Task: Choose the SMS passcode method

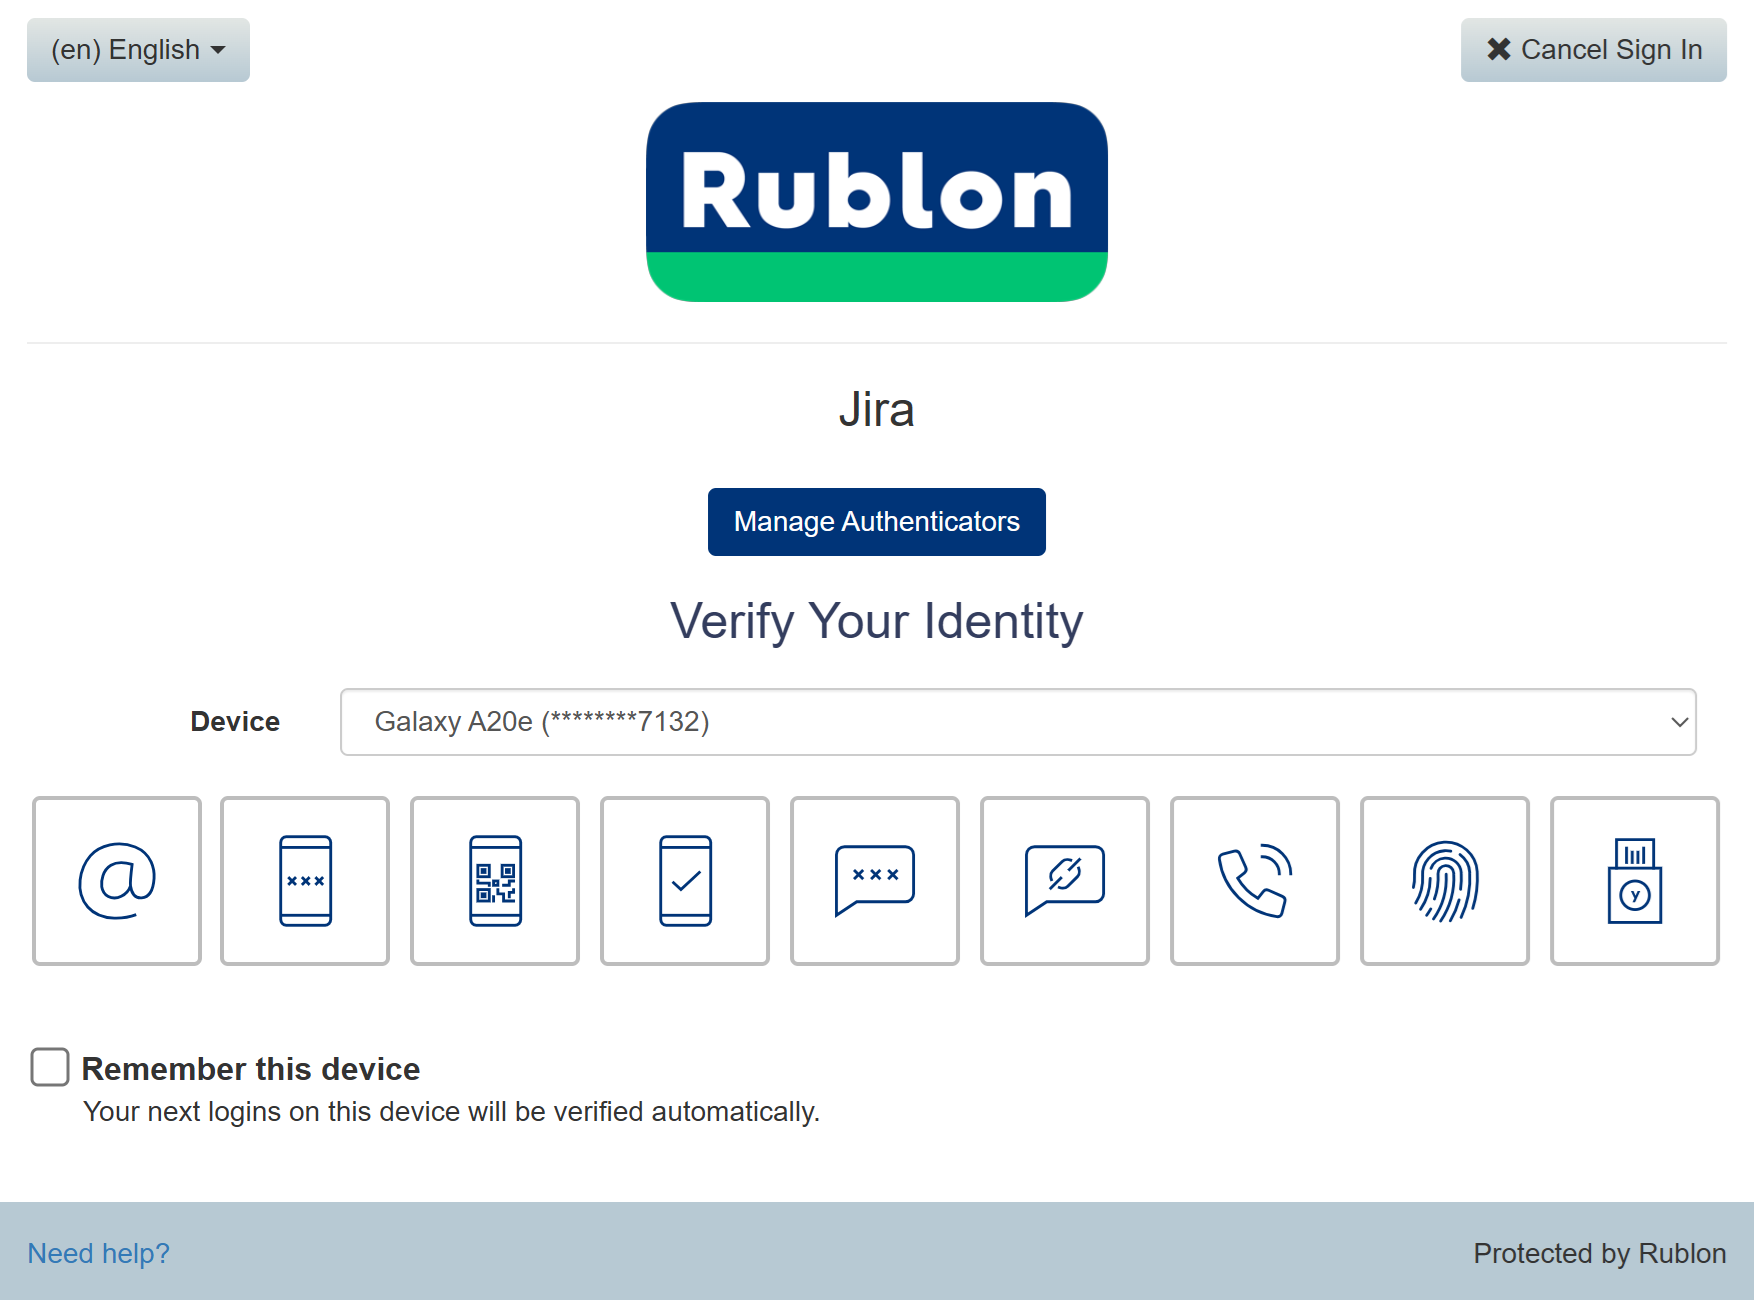Action: [875, 881]
